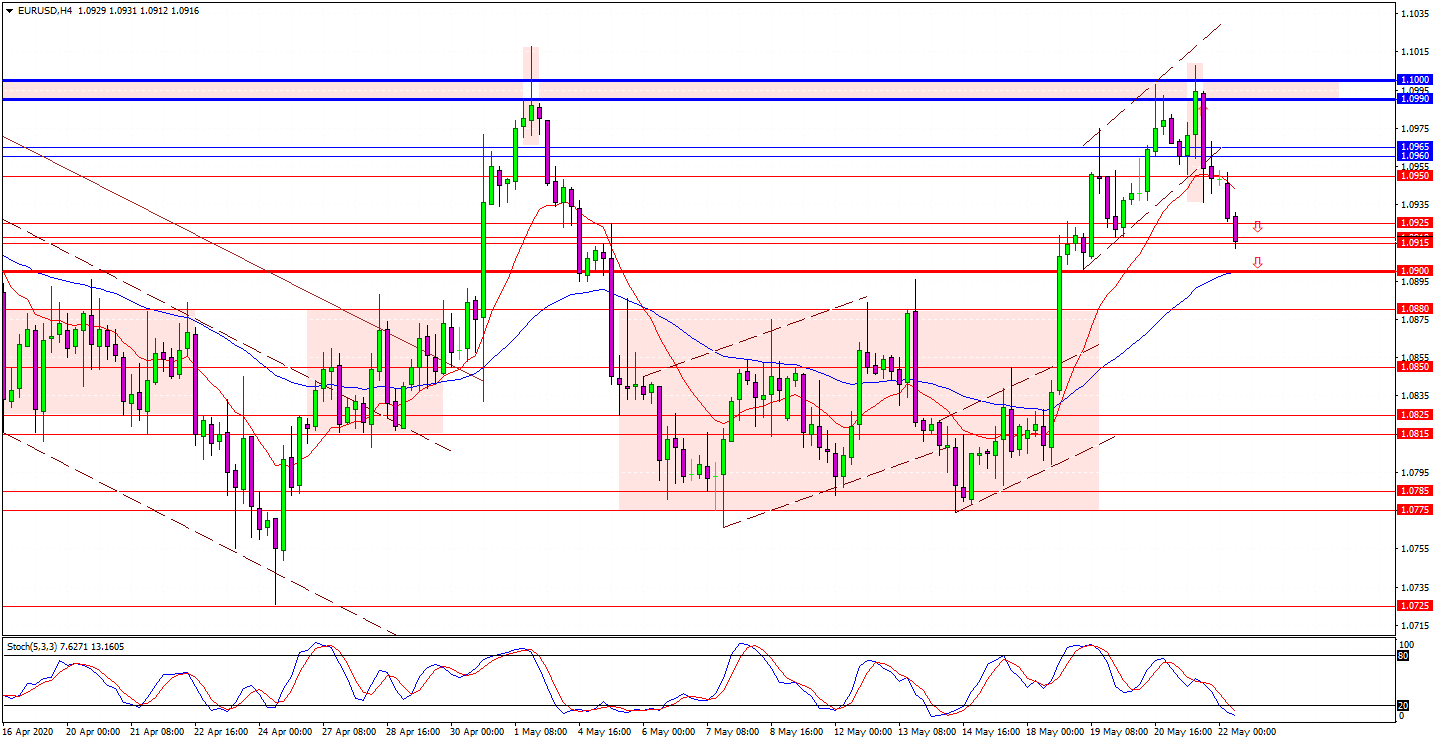Image resolution: width=1436 pixels, height=743 pixels.
Task: Select the red 1.0775 price label
Action: point(1415,510)
